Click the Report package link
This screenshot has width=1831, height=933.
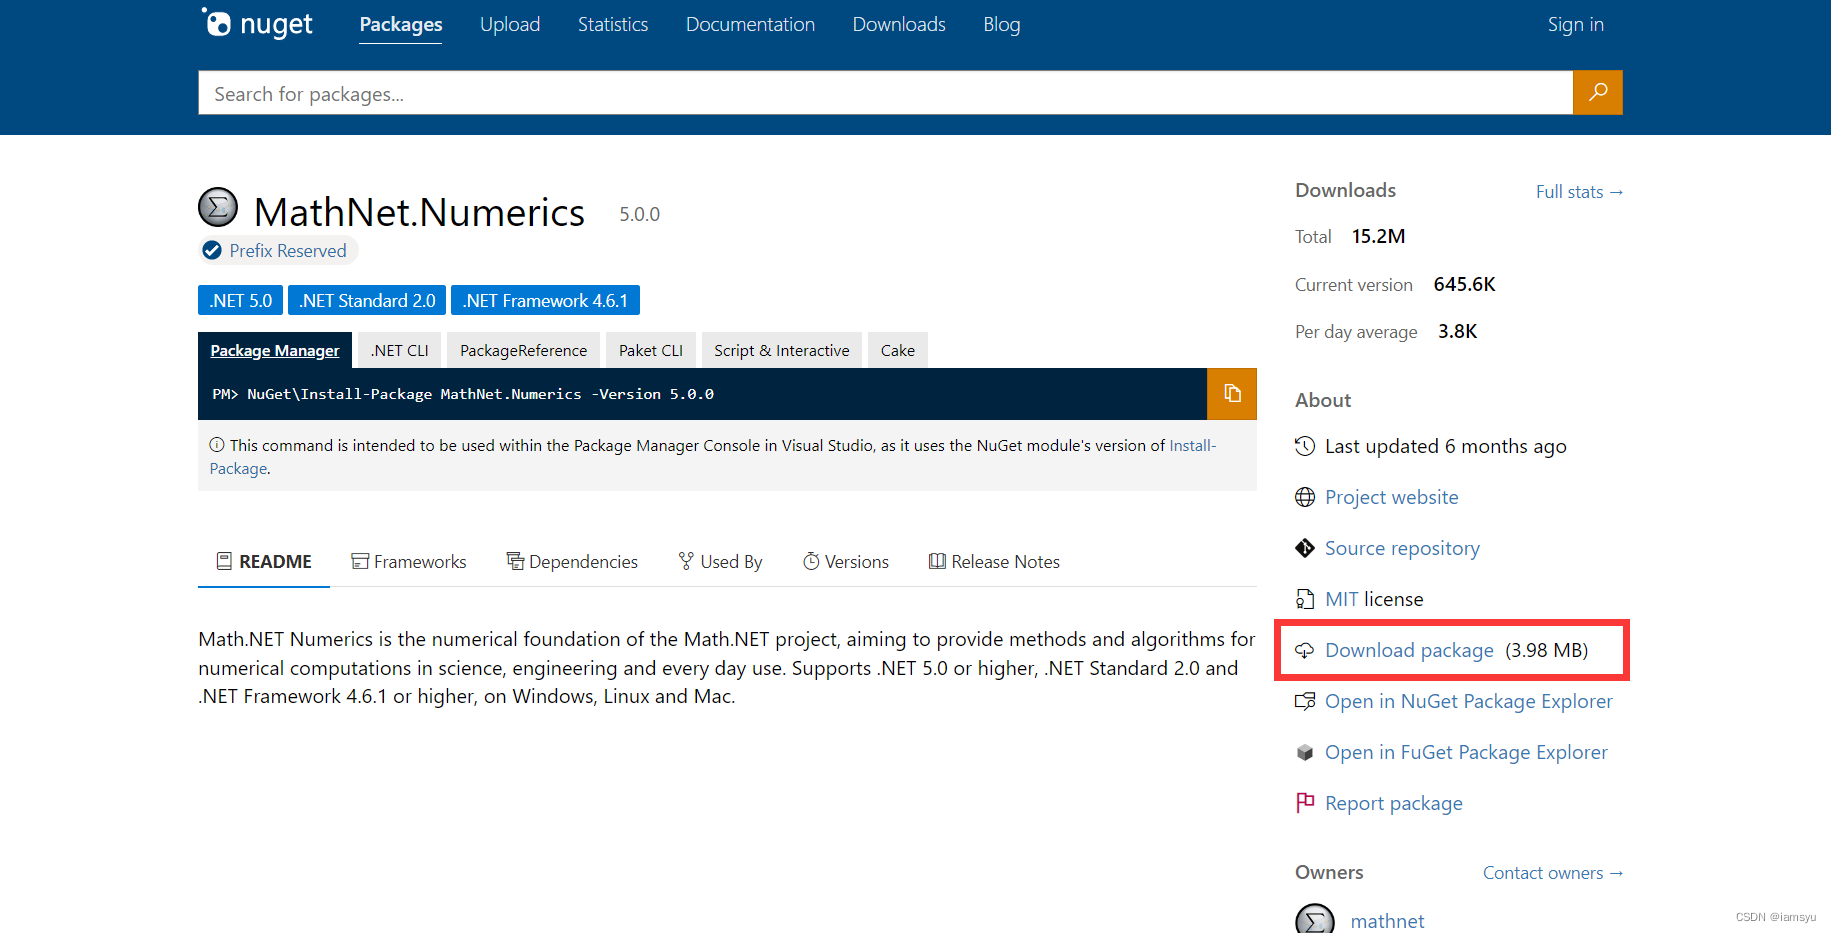tap(1393, 803)
